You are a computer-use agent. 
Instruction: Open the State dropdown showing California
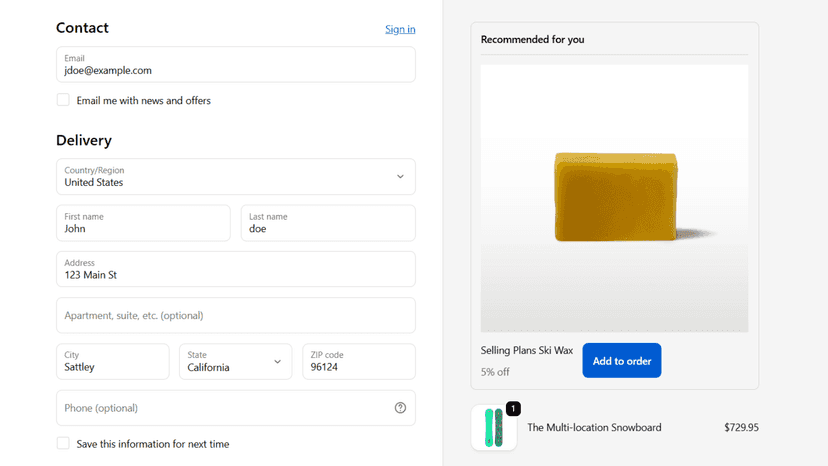pyautogui.click(x=236, y=362)
